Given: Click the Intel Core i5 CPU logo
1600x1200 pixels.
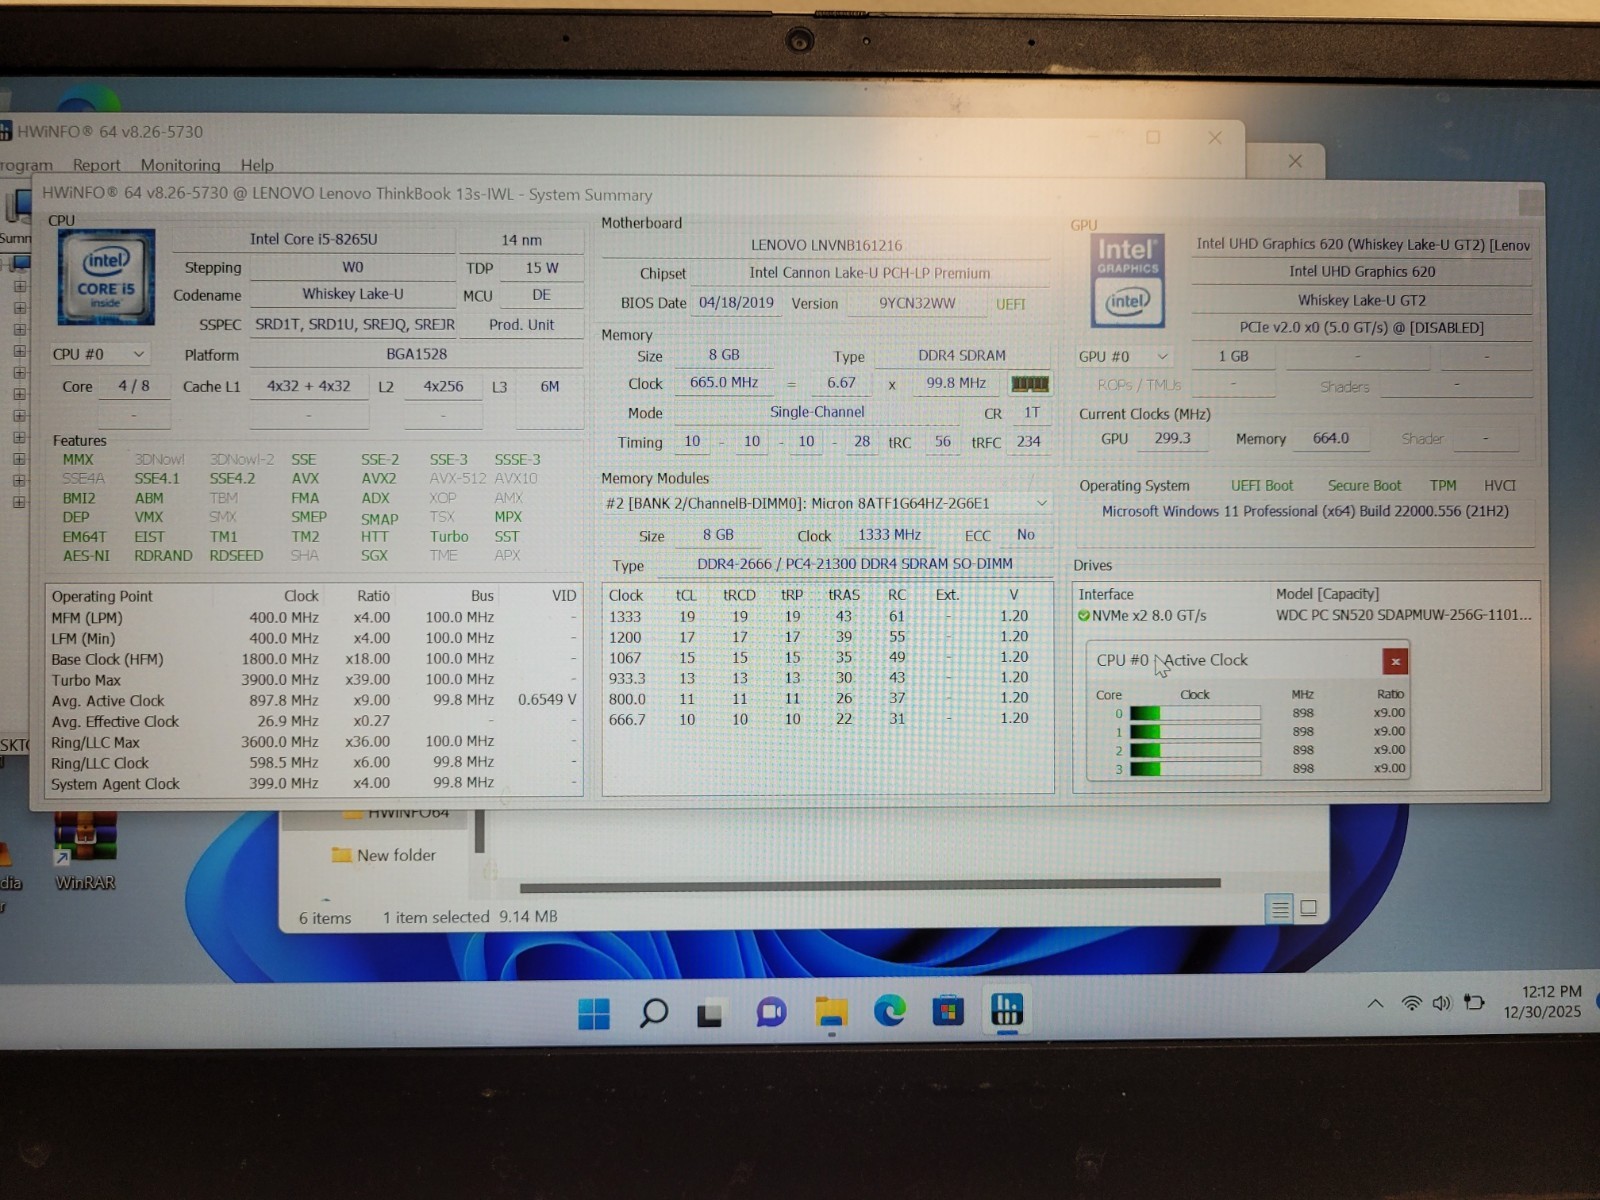Looking at the screenshot, I should click(x=106, y=277).
